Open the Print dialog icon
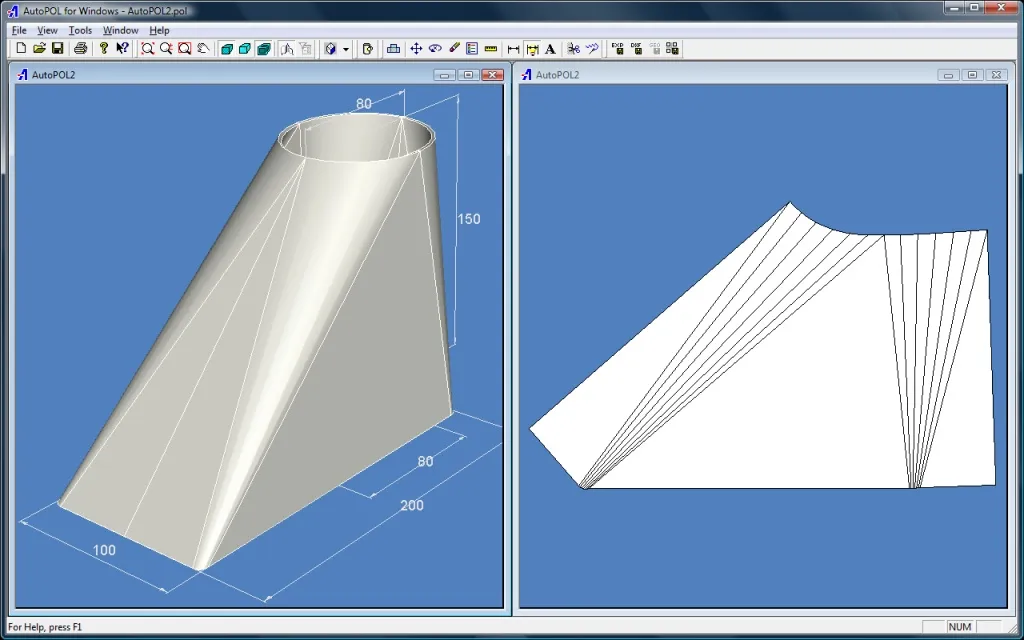The width and height of the screenshot is (1024, 640). tap(82, 48)
